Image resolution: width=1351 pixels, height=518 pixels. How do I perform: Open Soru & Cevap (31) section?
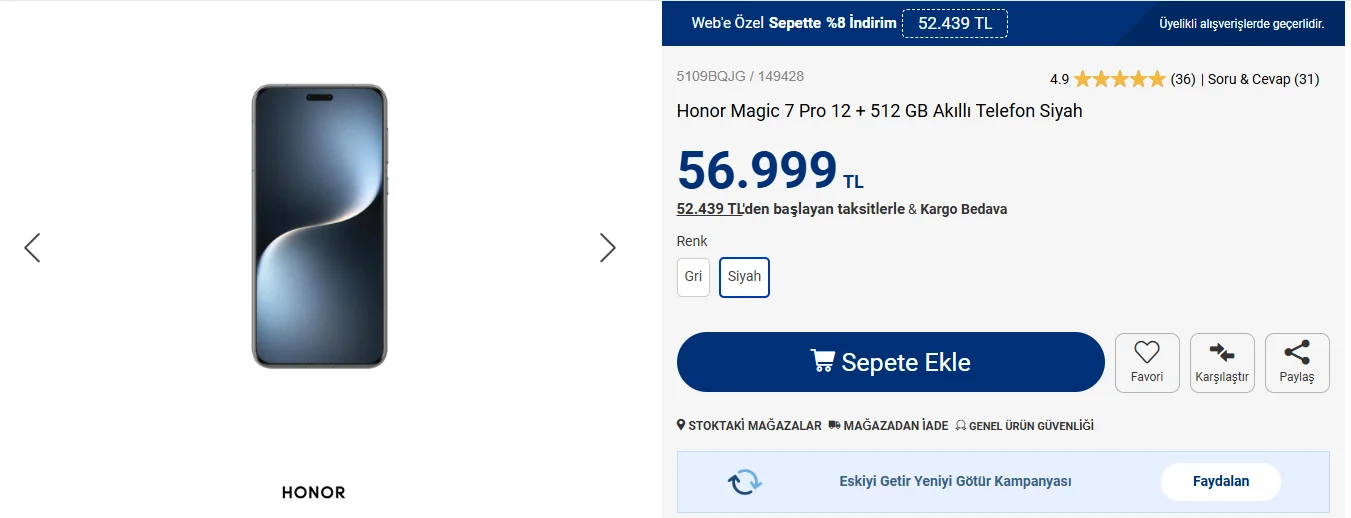pos(1263,79)
